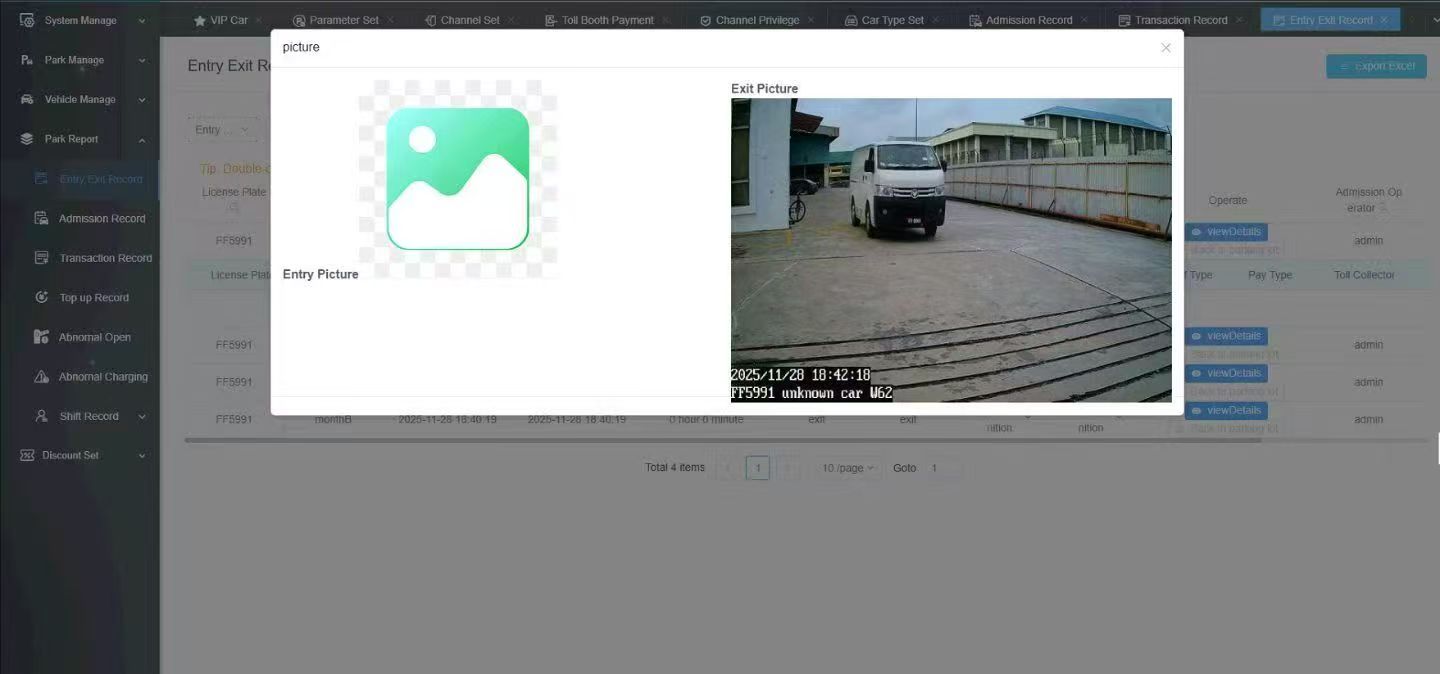Switch to the VIP Car tab
Image resolution: width=1440 pixels, height=674 pixels.
pos(229,20)
